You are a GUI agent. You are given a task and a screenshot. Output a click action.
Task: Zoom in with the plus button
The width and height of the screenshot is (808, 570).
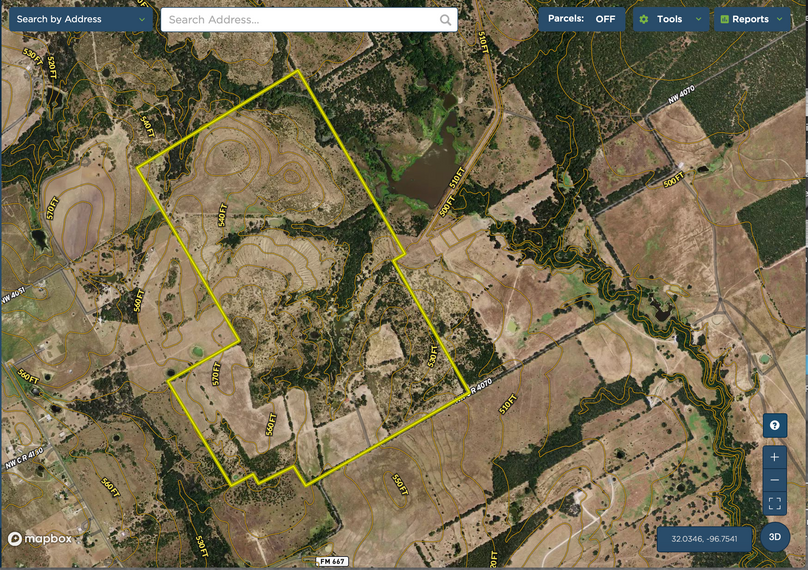775,457
